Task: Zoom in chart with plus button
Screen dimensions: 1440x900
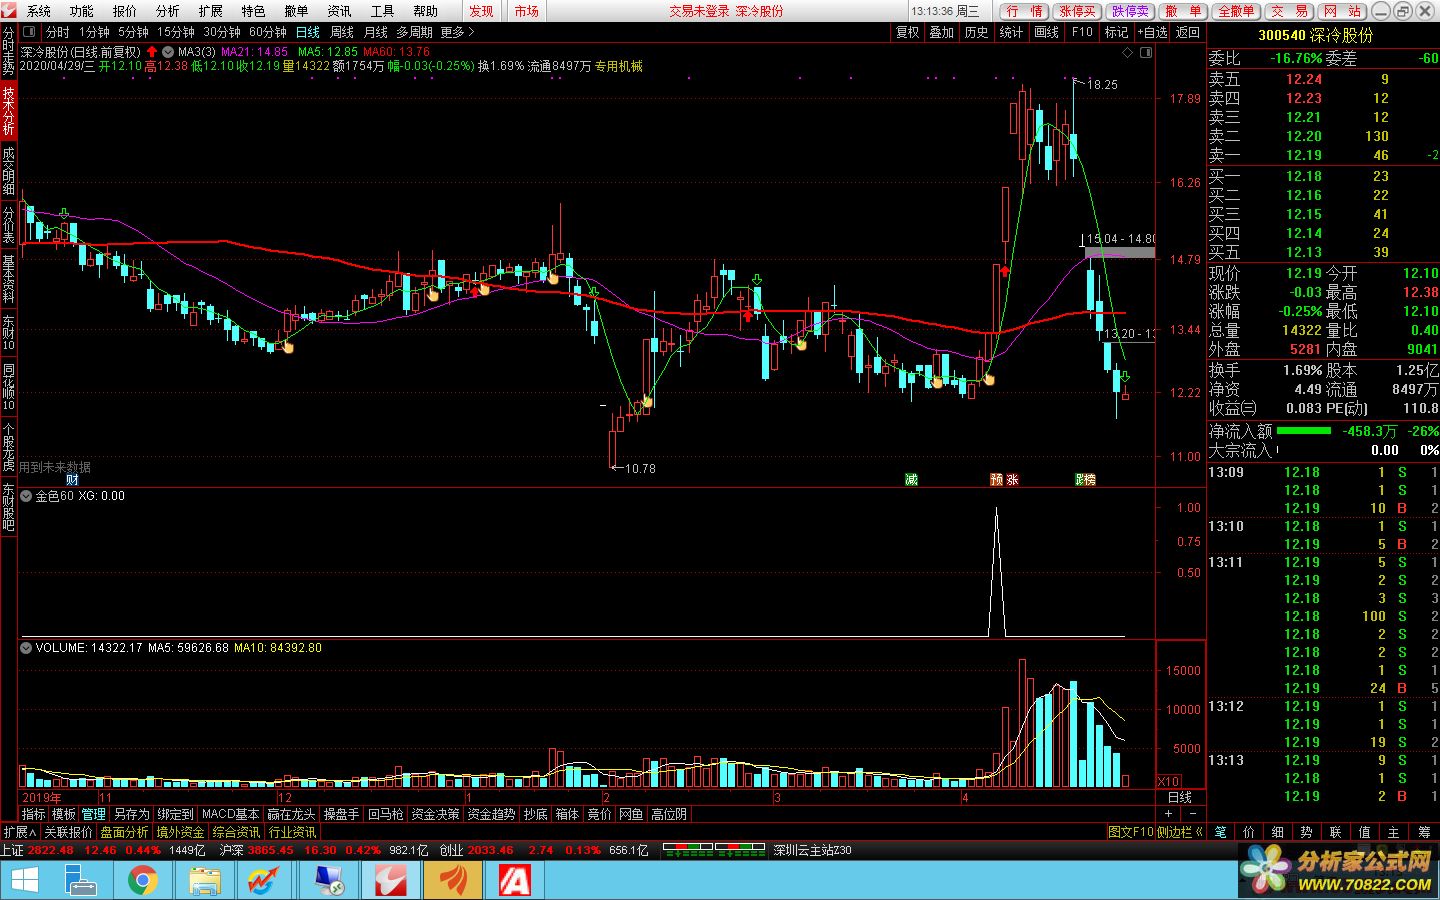Action: (x=1168, y=815)
